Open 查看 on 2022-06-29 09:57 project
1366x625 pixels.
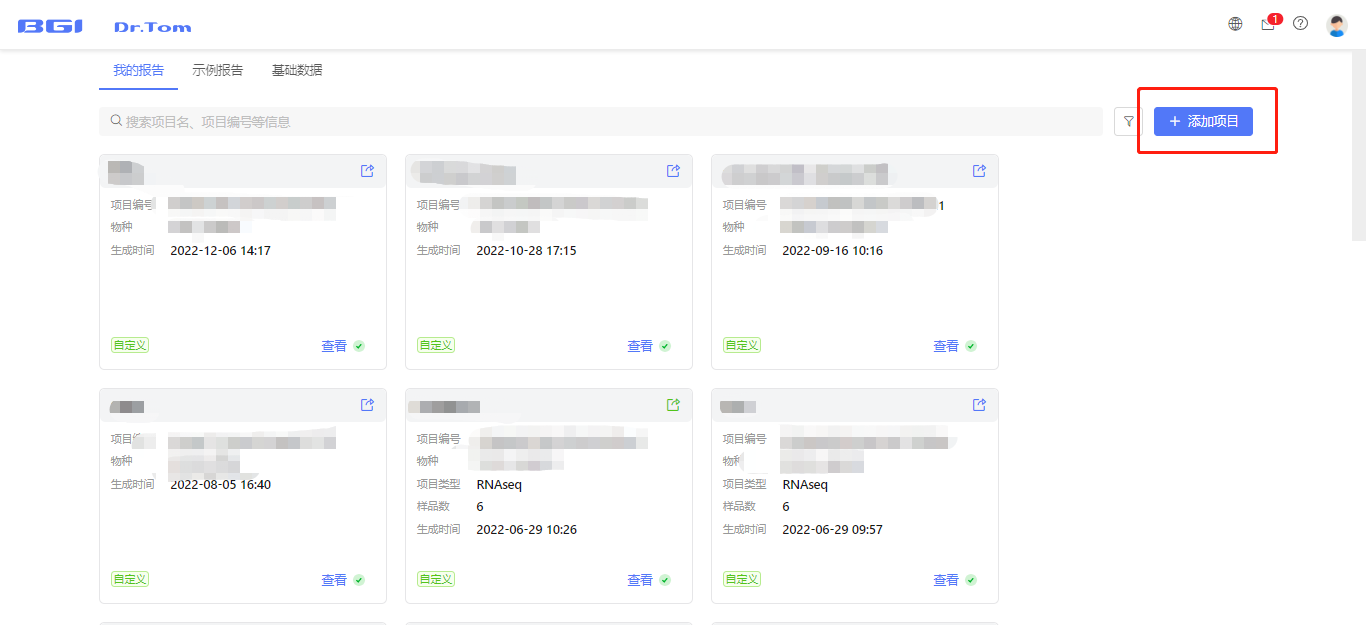tap(946, 580)
